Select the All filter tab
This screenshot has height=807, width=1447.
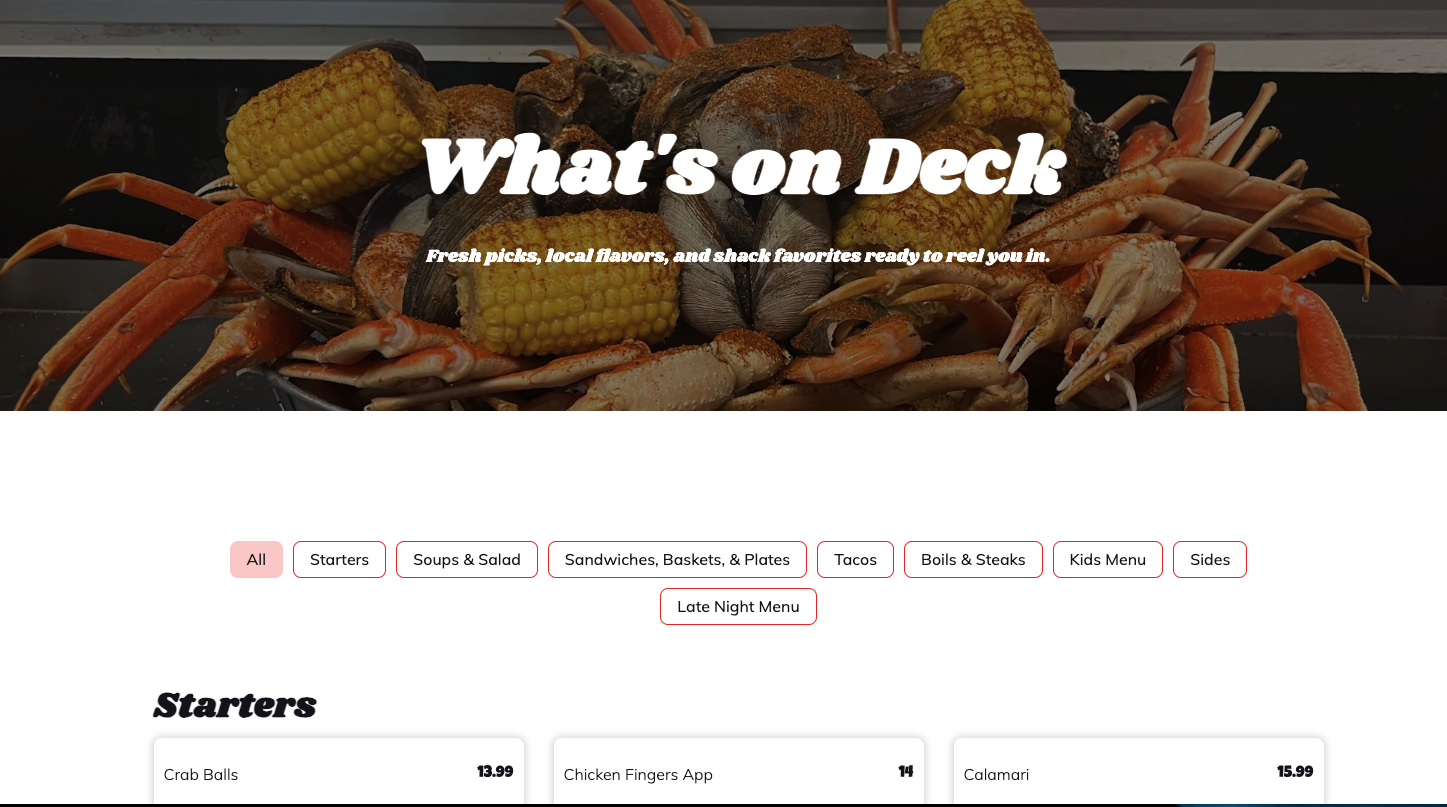[256, 559]
